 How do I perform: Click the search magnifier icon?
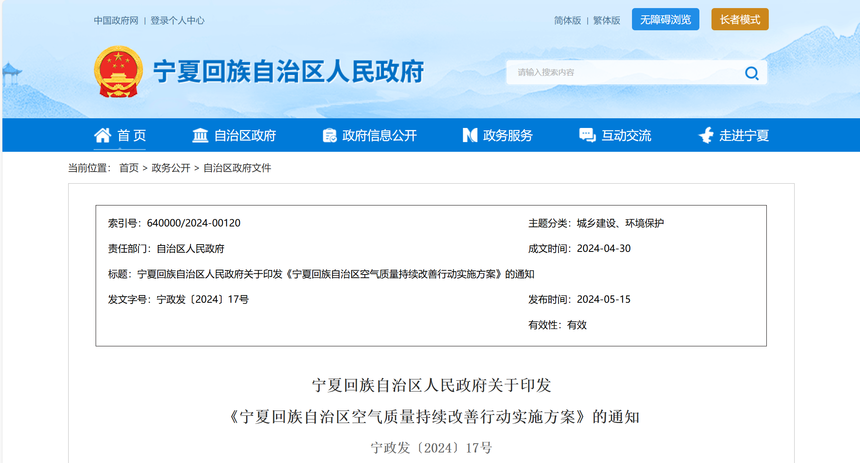pos(751,73)
